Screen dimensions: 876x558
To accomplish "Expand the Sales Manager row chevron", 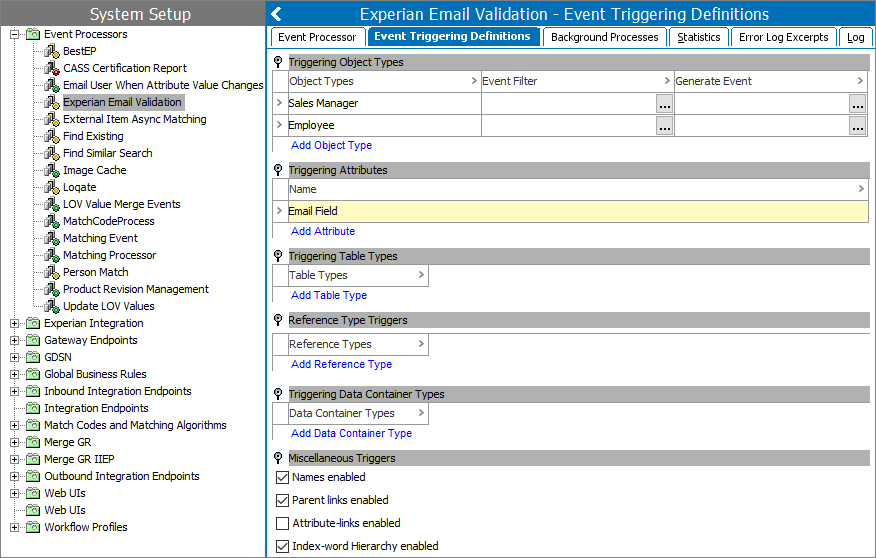I will 279,103.
